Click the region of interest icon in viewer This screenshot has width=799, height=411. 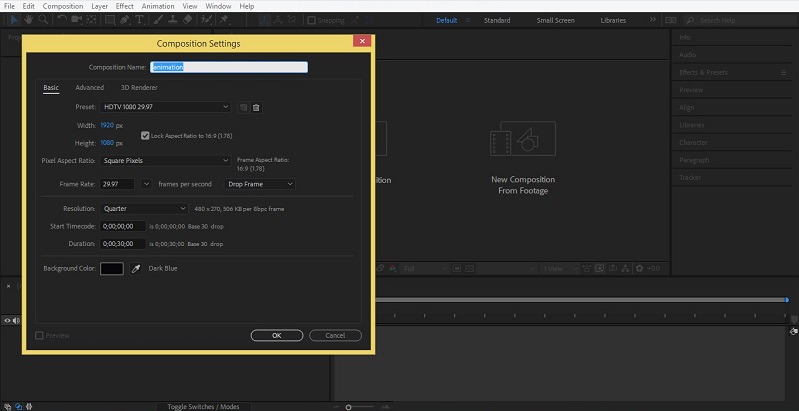click(x=457, y=268)
